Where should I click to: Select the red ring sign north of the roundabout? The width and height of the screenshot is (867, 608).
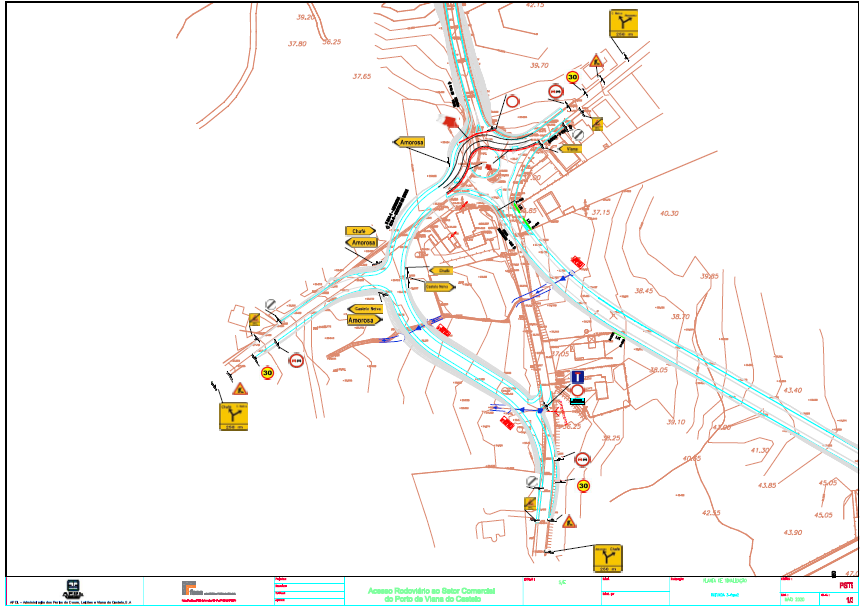[x=513, y=101]
